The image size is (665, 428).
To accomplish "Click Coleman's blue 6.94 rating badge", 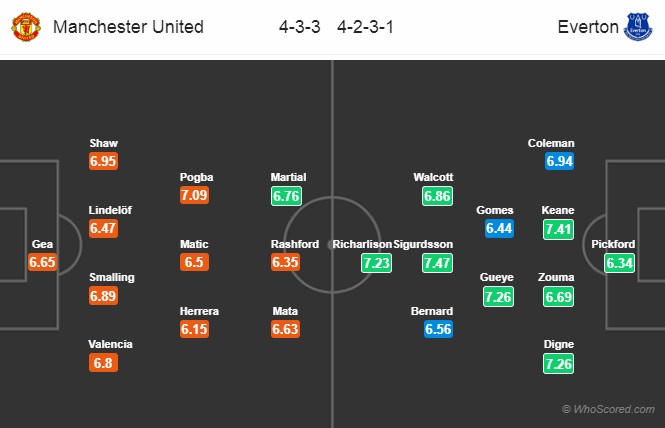I will click(559, 161).
